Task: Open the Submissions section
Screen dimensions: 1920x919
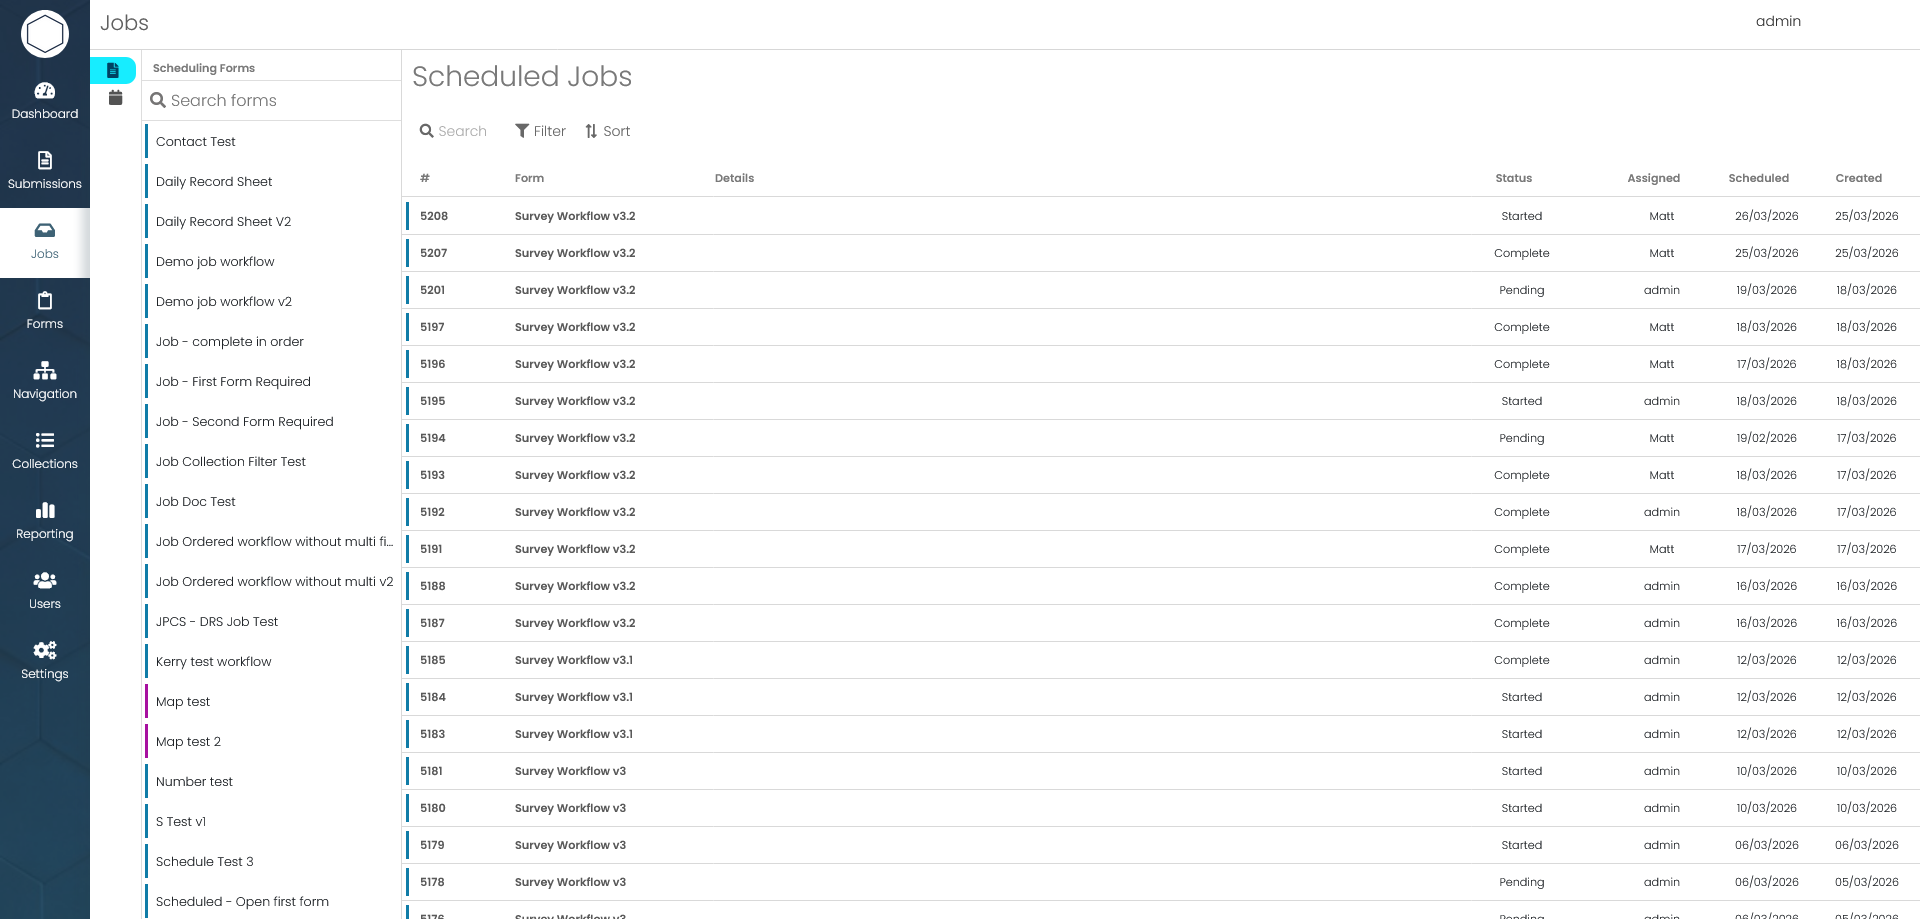Action: [44, 170]
